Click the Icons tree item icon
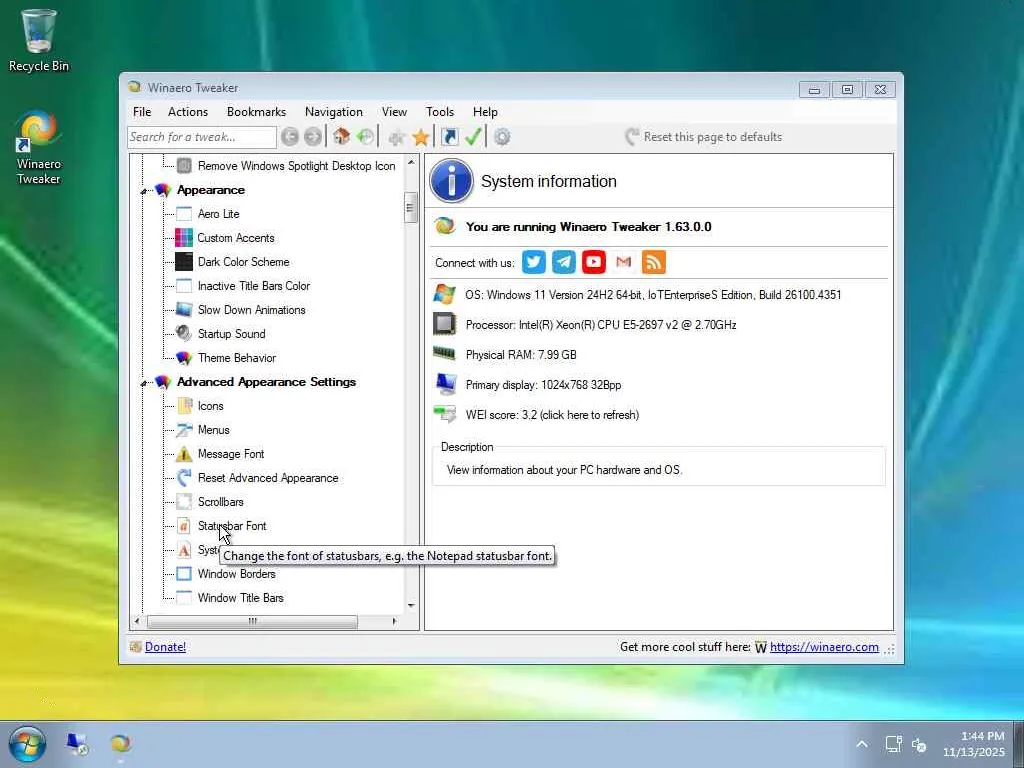 [x=184, y=406]
